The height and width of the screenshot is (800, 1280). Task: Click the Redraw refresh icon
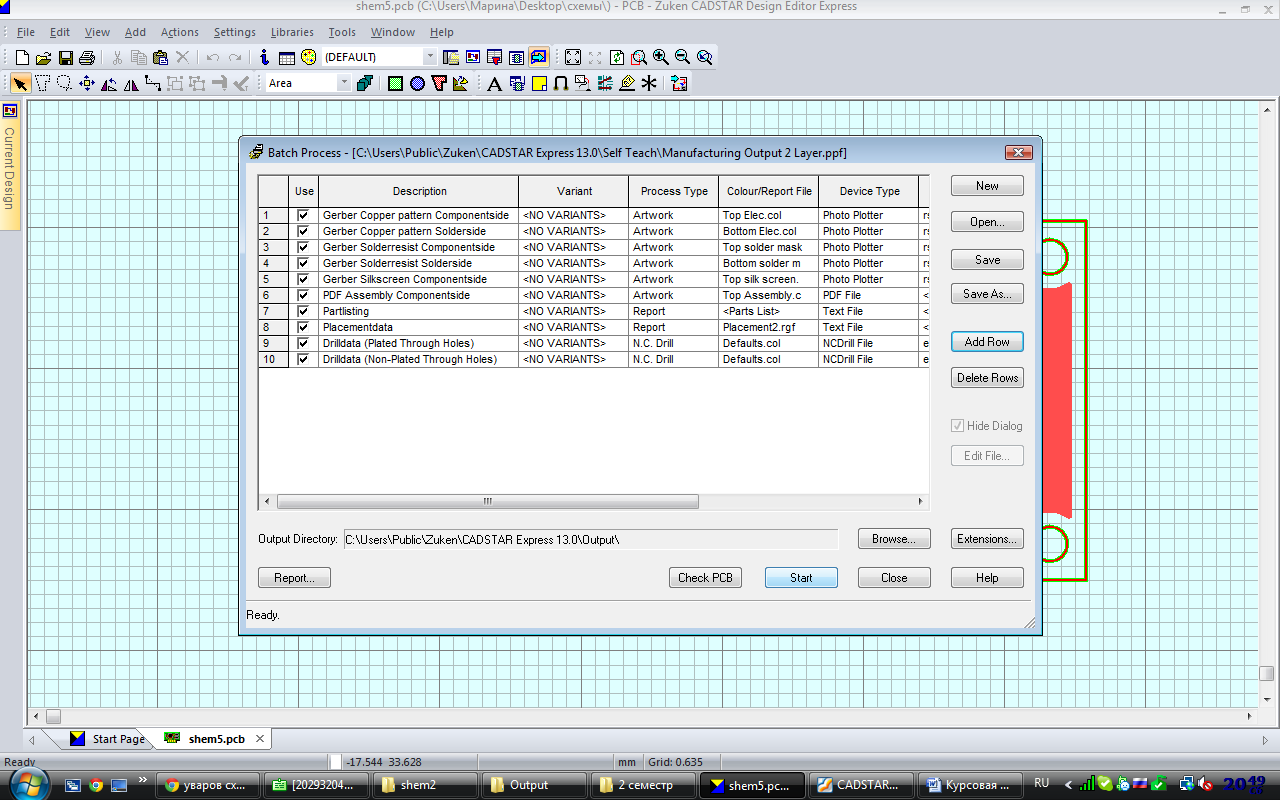pos(617,57)
